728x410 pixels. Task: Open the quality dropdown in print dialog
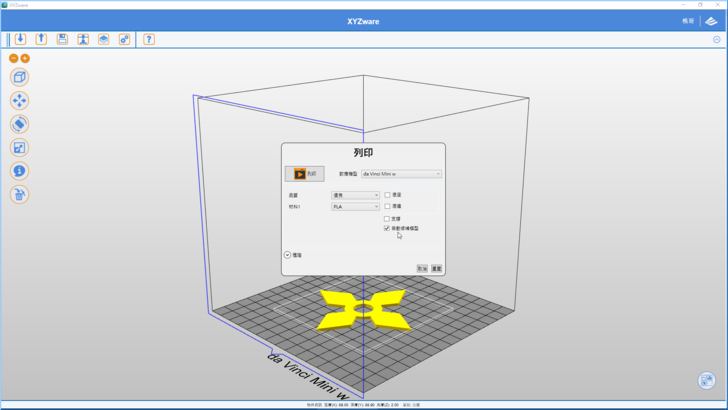tap(355, 195)
